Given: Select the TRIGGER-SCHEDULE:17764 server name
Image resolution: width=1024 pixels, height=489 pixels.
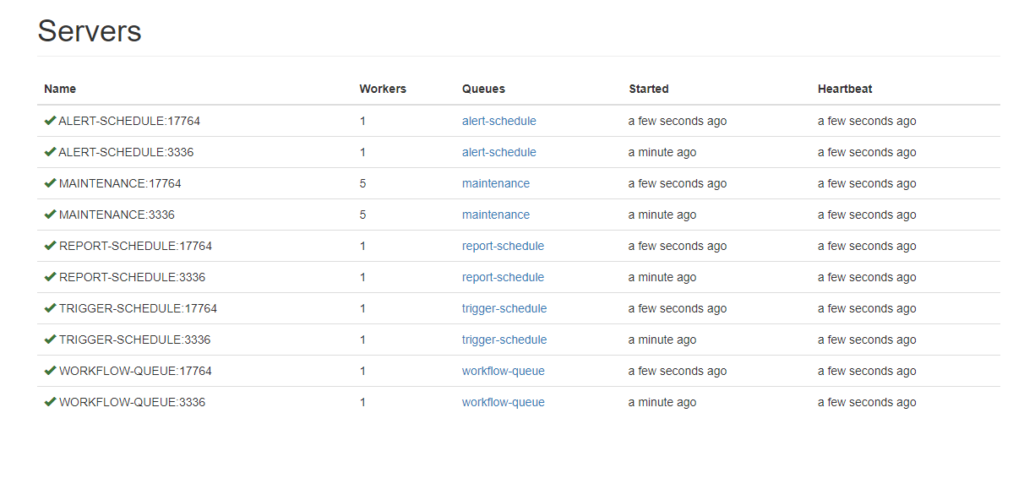Looking at the screenshot, I should click(138, 309).
